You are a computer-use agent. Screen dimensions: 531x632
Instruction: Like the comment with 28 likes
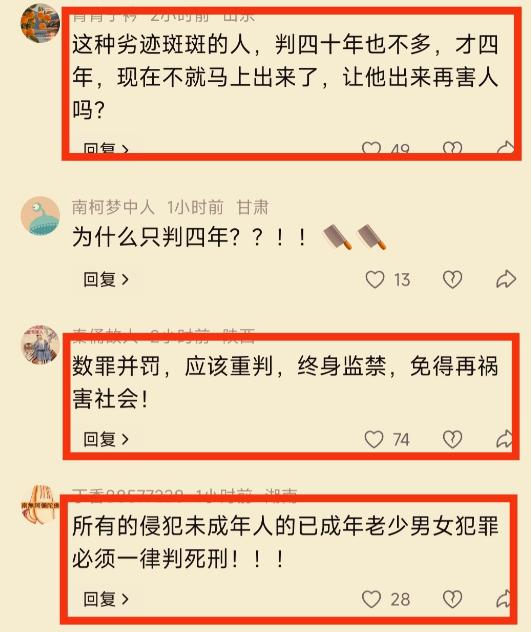[371, 599]
